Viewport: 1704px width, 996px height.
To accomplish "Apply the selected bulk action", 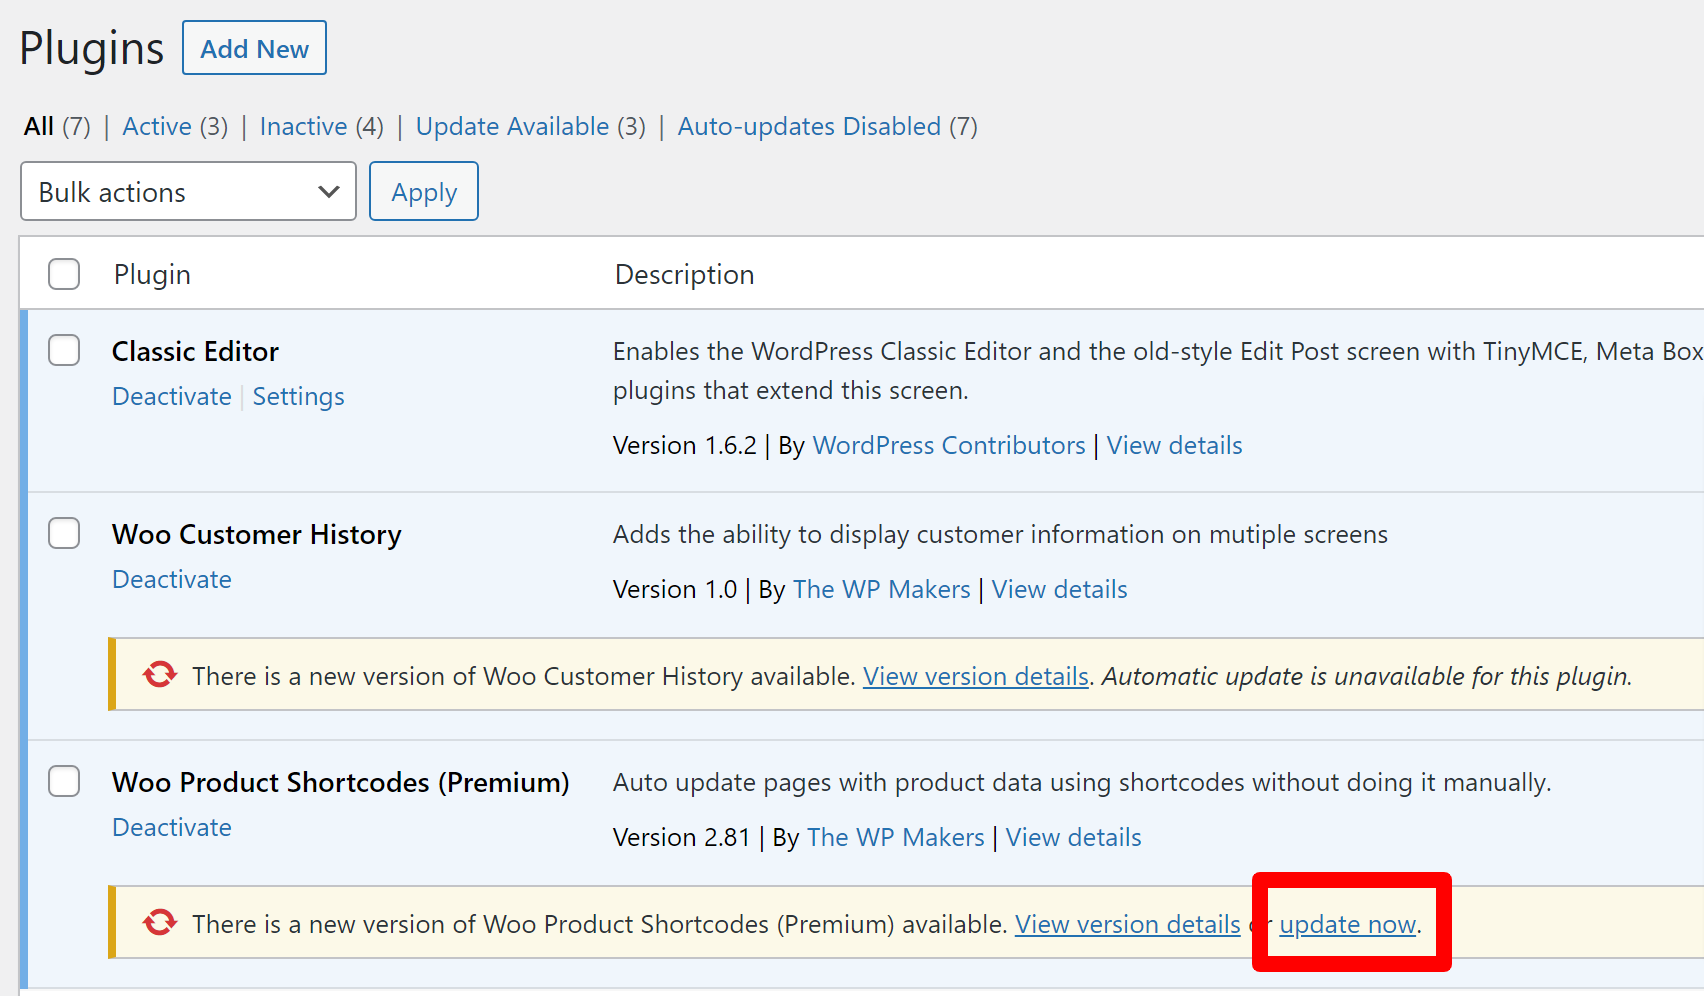I will tap(424, 191).
